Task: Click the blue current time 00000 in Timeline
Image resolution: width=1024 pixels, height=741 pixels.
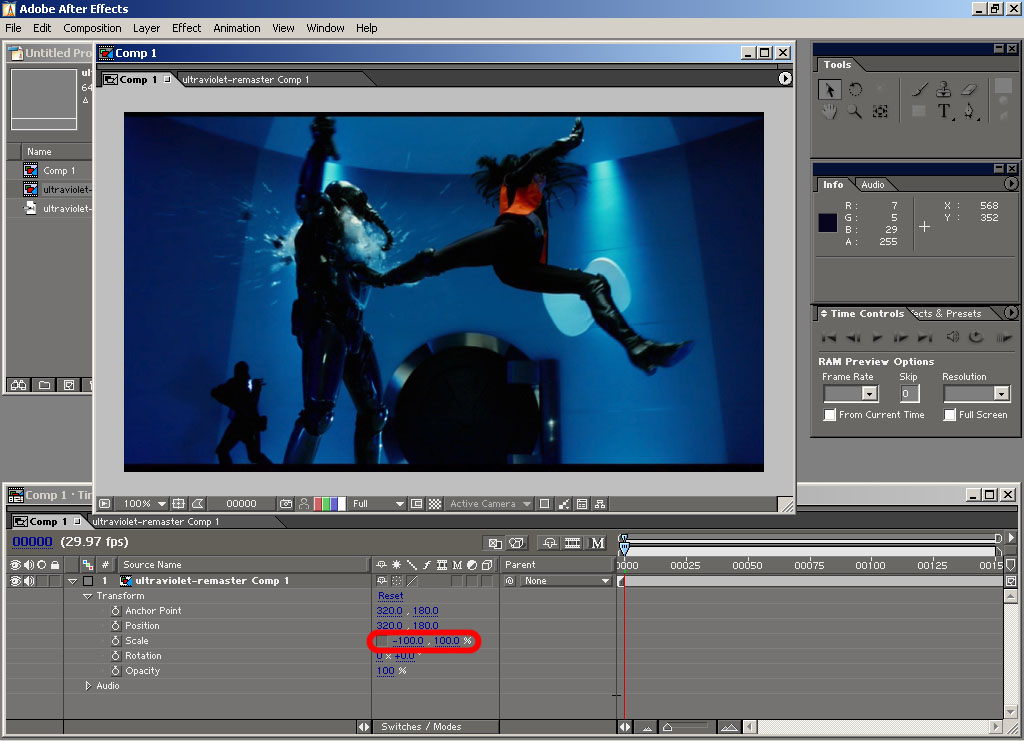Action: [x=32, y=542]
